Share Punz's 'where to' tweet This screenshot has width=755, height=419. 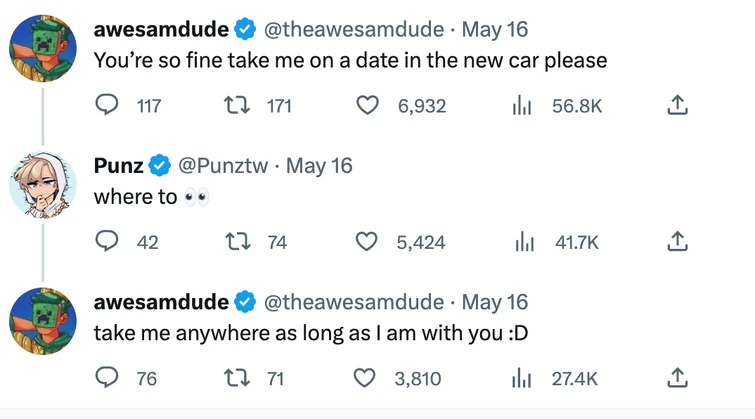676,241
